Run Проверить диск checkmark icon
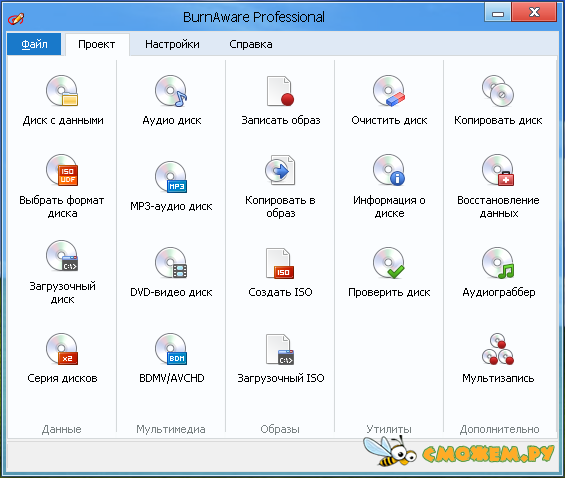The width and height of the screenshot is (565, 478). pyautogui.click(x=389, y=263)
